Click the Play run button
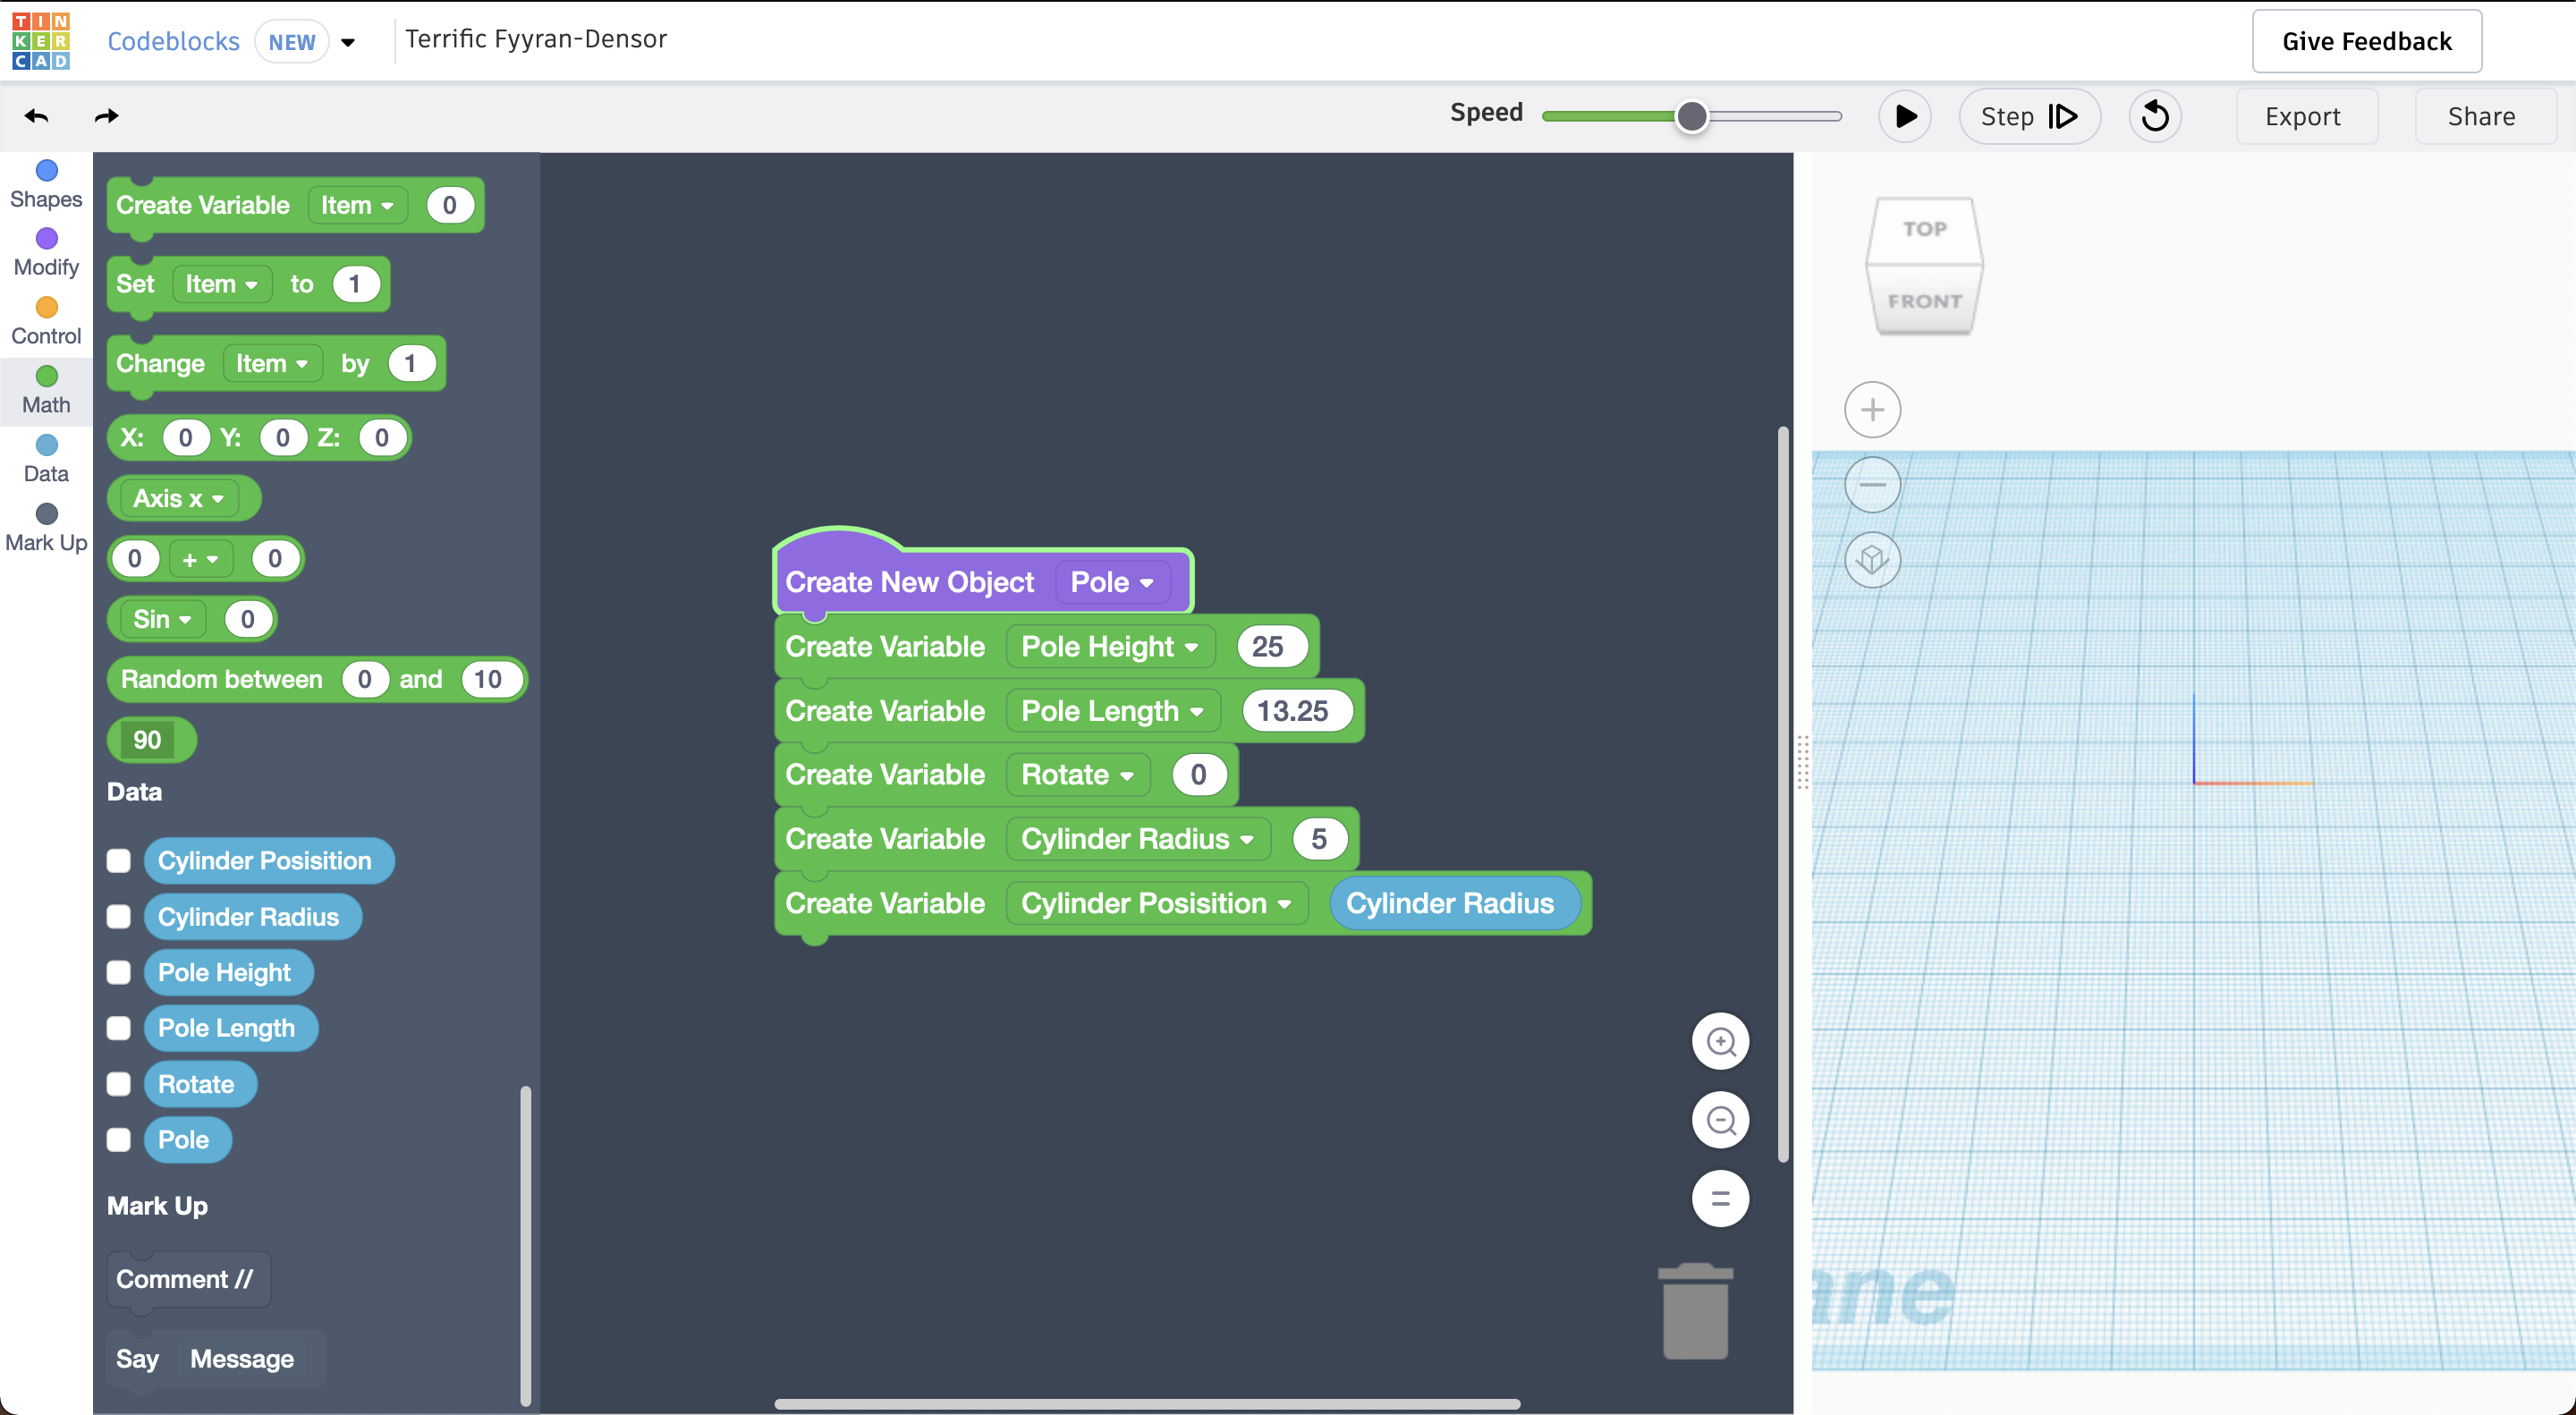 (1905, 117)
